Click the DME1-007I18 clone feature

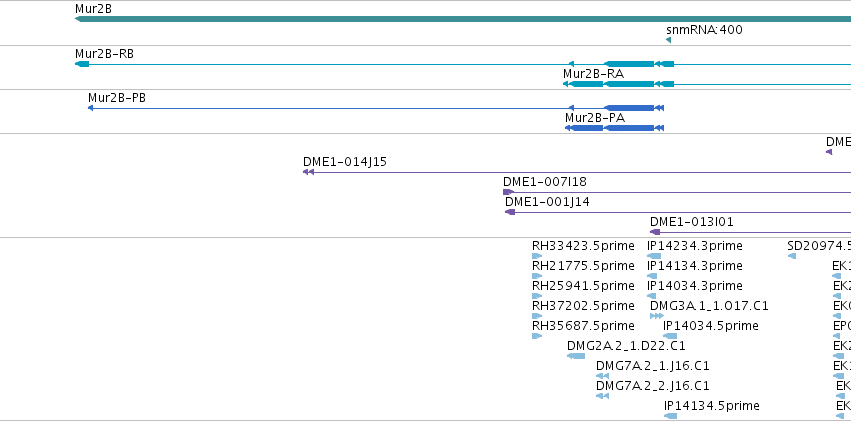point(677,192)
